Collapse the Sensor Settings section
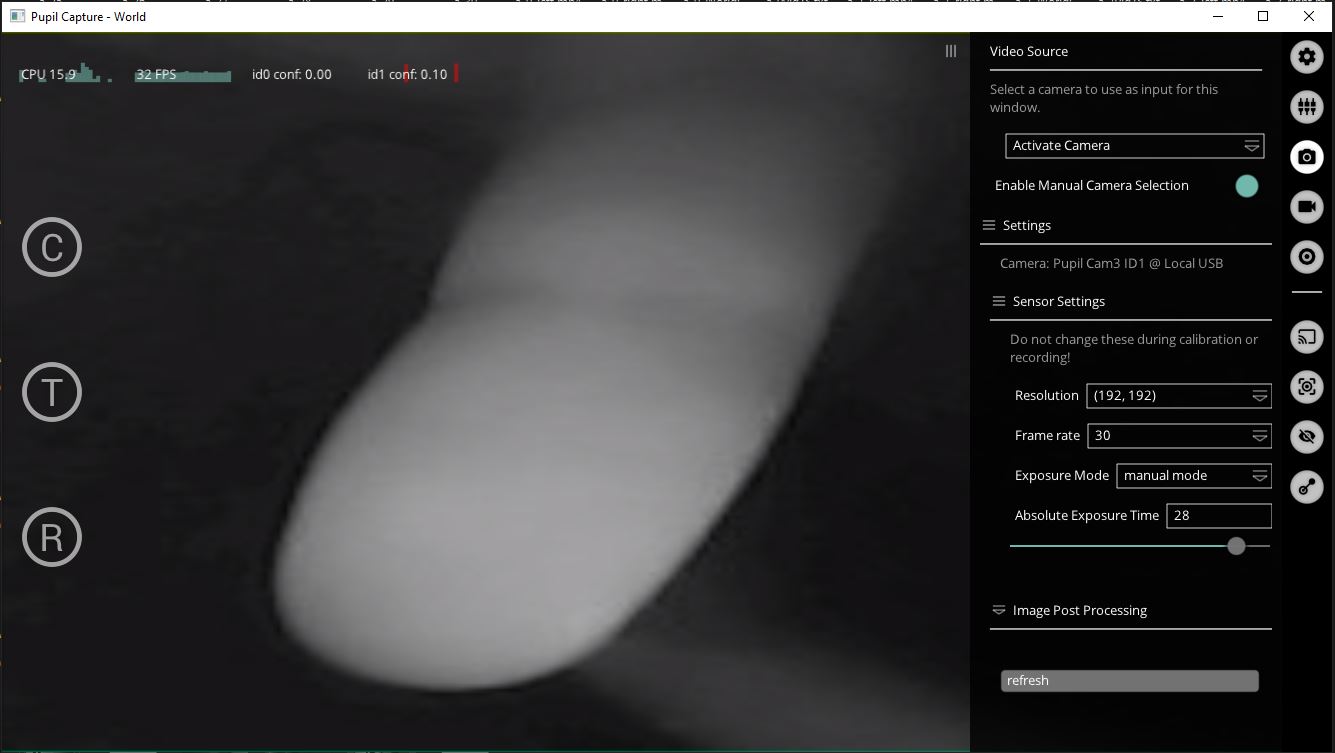This screenshot has height=753, width=1335. [998, 301]
